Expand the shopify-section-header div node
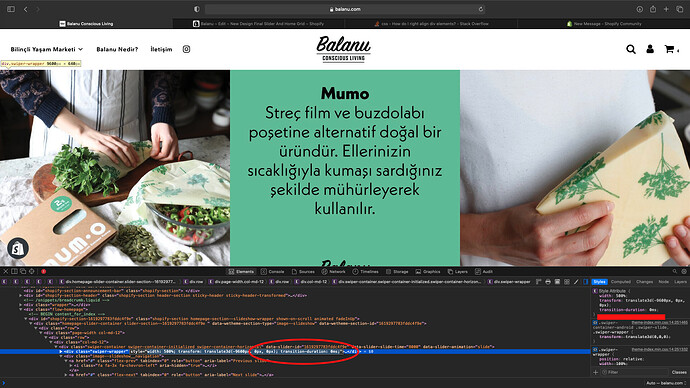Image resolution: width=690 pixels, height=388 pixels. [x=21, y=296]
